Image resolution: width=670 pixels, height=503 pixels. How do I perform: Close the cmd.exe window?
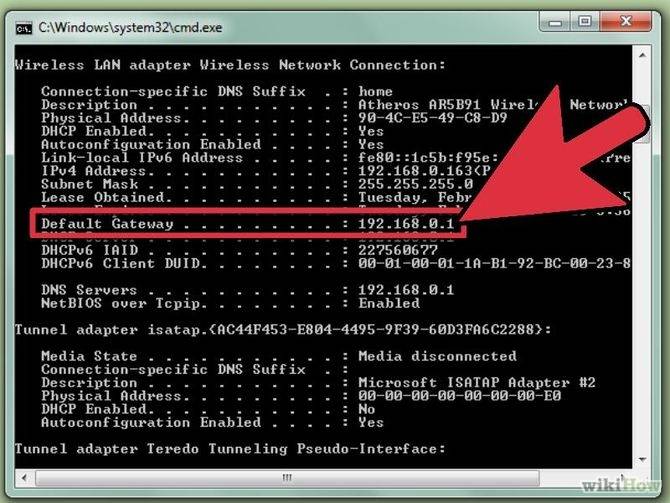(625, 21)
